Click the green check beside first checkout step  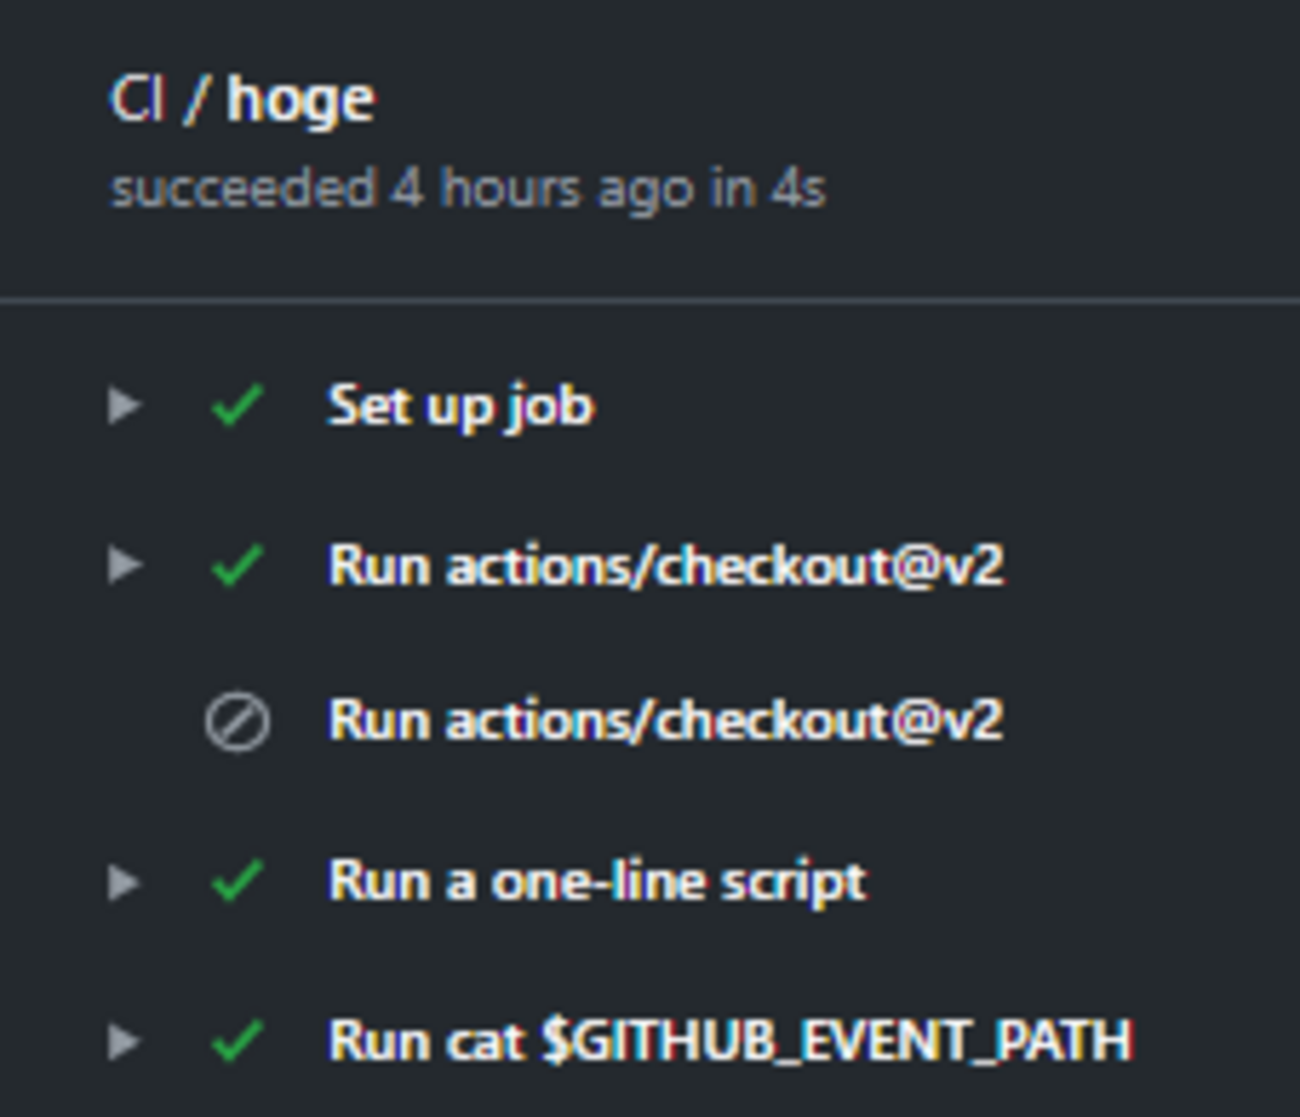[x=237, y=565]
